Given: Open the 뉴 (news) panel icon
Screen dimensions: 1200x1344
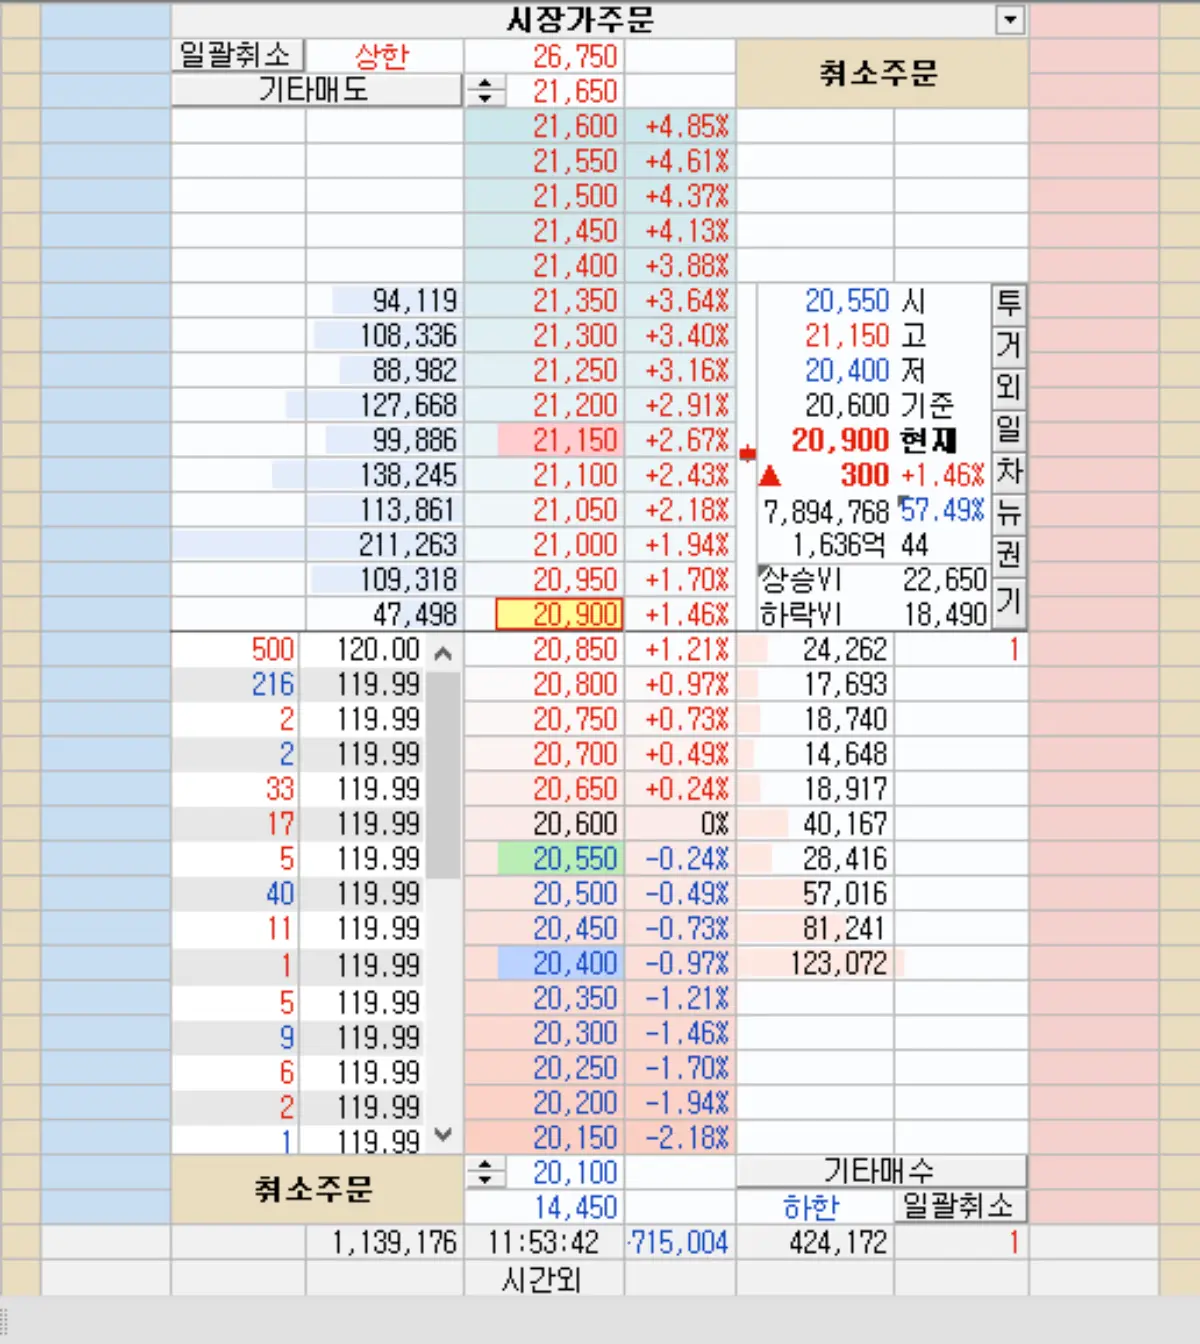Looking at the screenshot, I should pyautogui.click(x=1008, y=514).
